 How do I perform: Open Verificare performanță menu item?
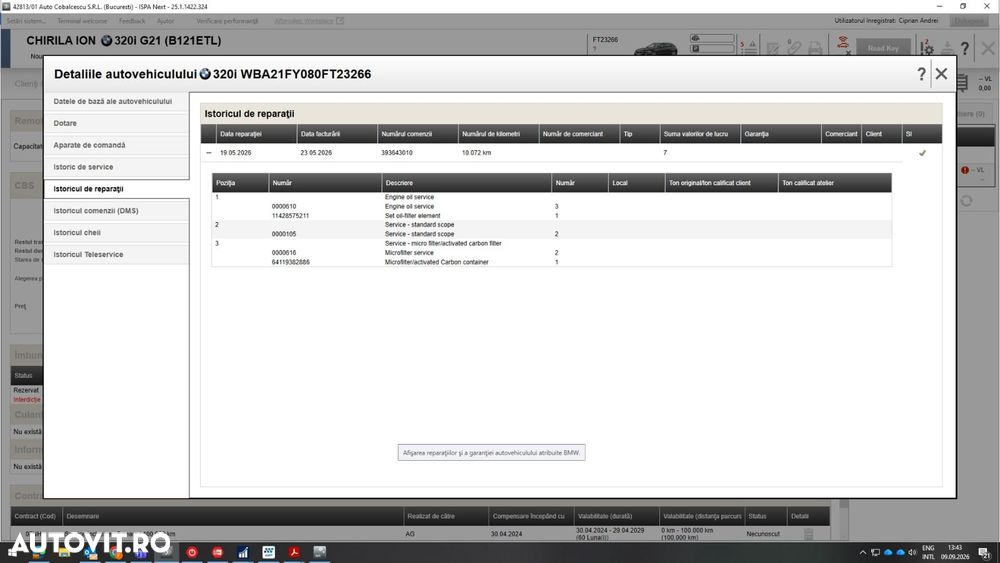pyautogui.click(x=227, y=21)
